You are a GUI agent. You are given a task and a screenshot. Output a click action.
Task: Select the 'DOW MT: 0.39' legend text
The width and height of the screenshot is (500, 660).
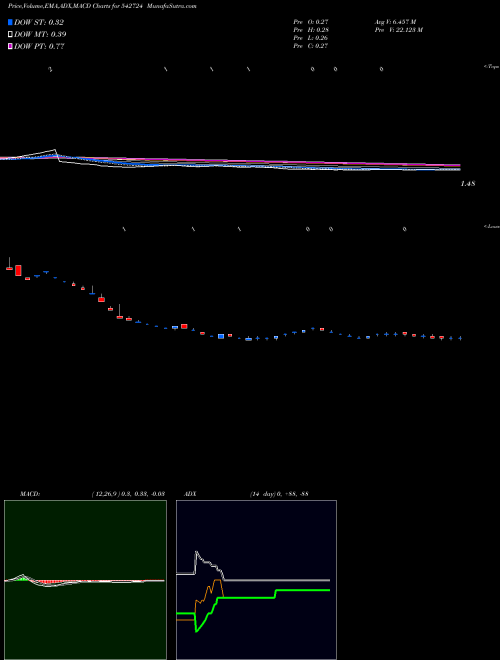point(40,34)
